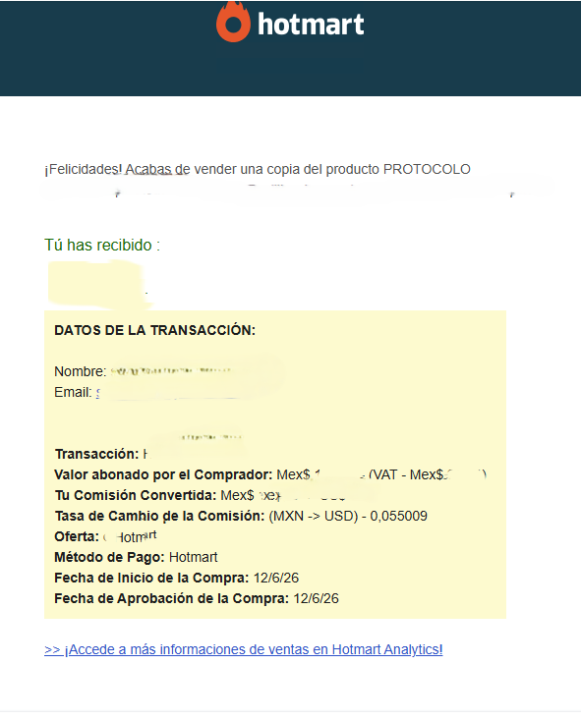Click the purchase start date 12/6/26
Screen dimensions: 581x720
(276, 578)
